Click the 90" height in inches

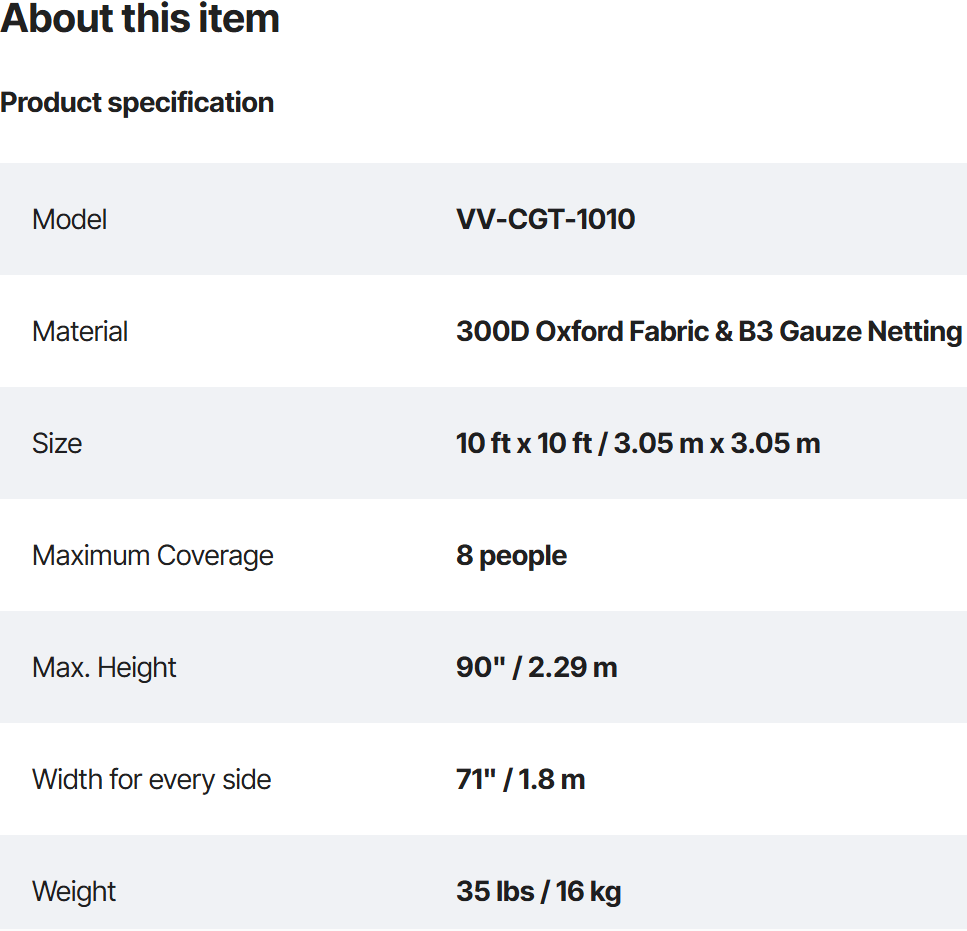pyautogui.click(x=479, y=668)
